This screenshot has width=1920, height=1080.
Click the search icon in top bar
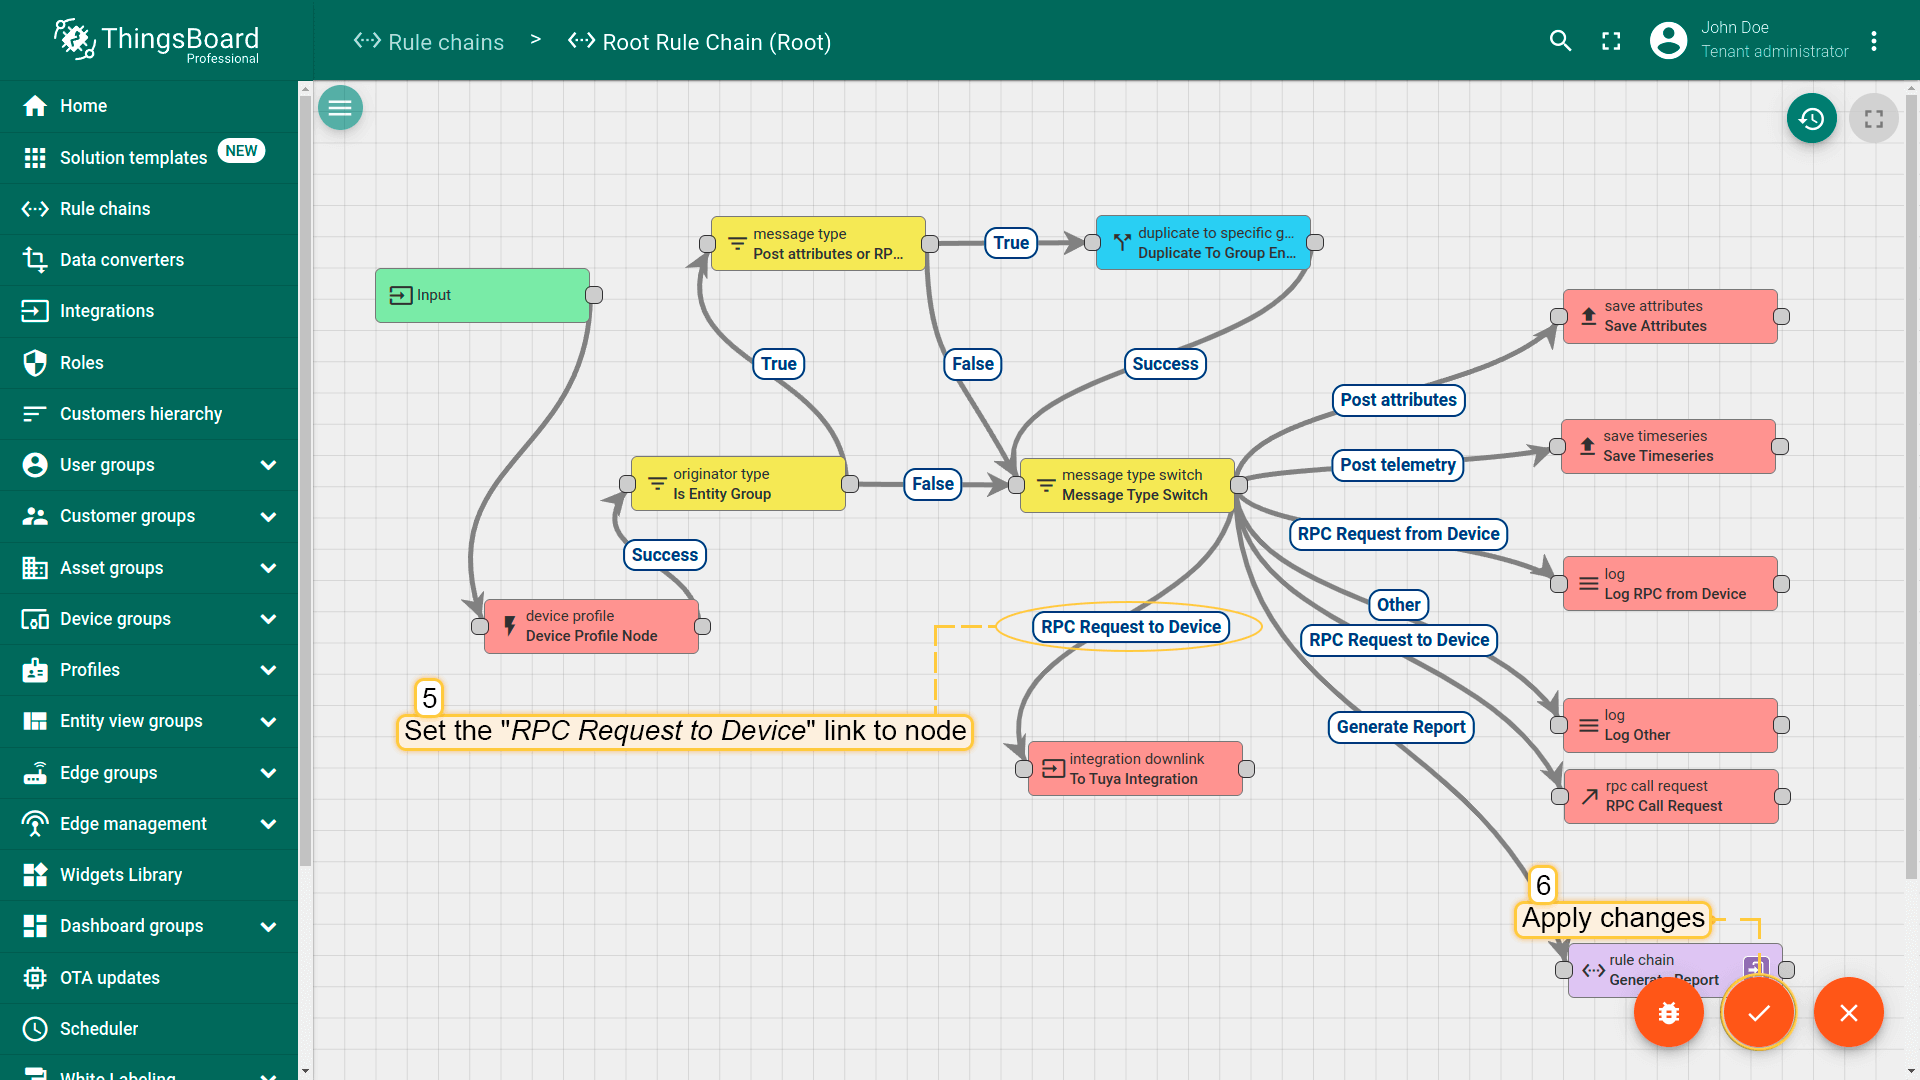coord(1560,41)
